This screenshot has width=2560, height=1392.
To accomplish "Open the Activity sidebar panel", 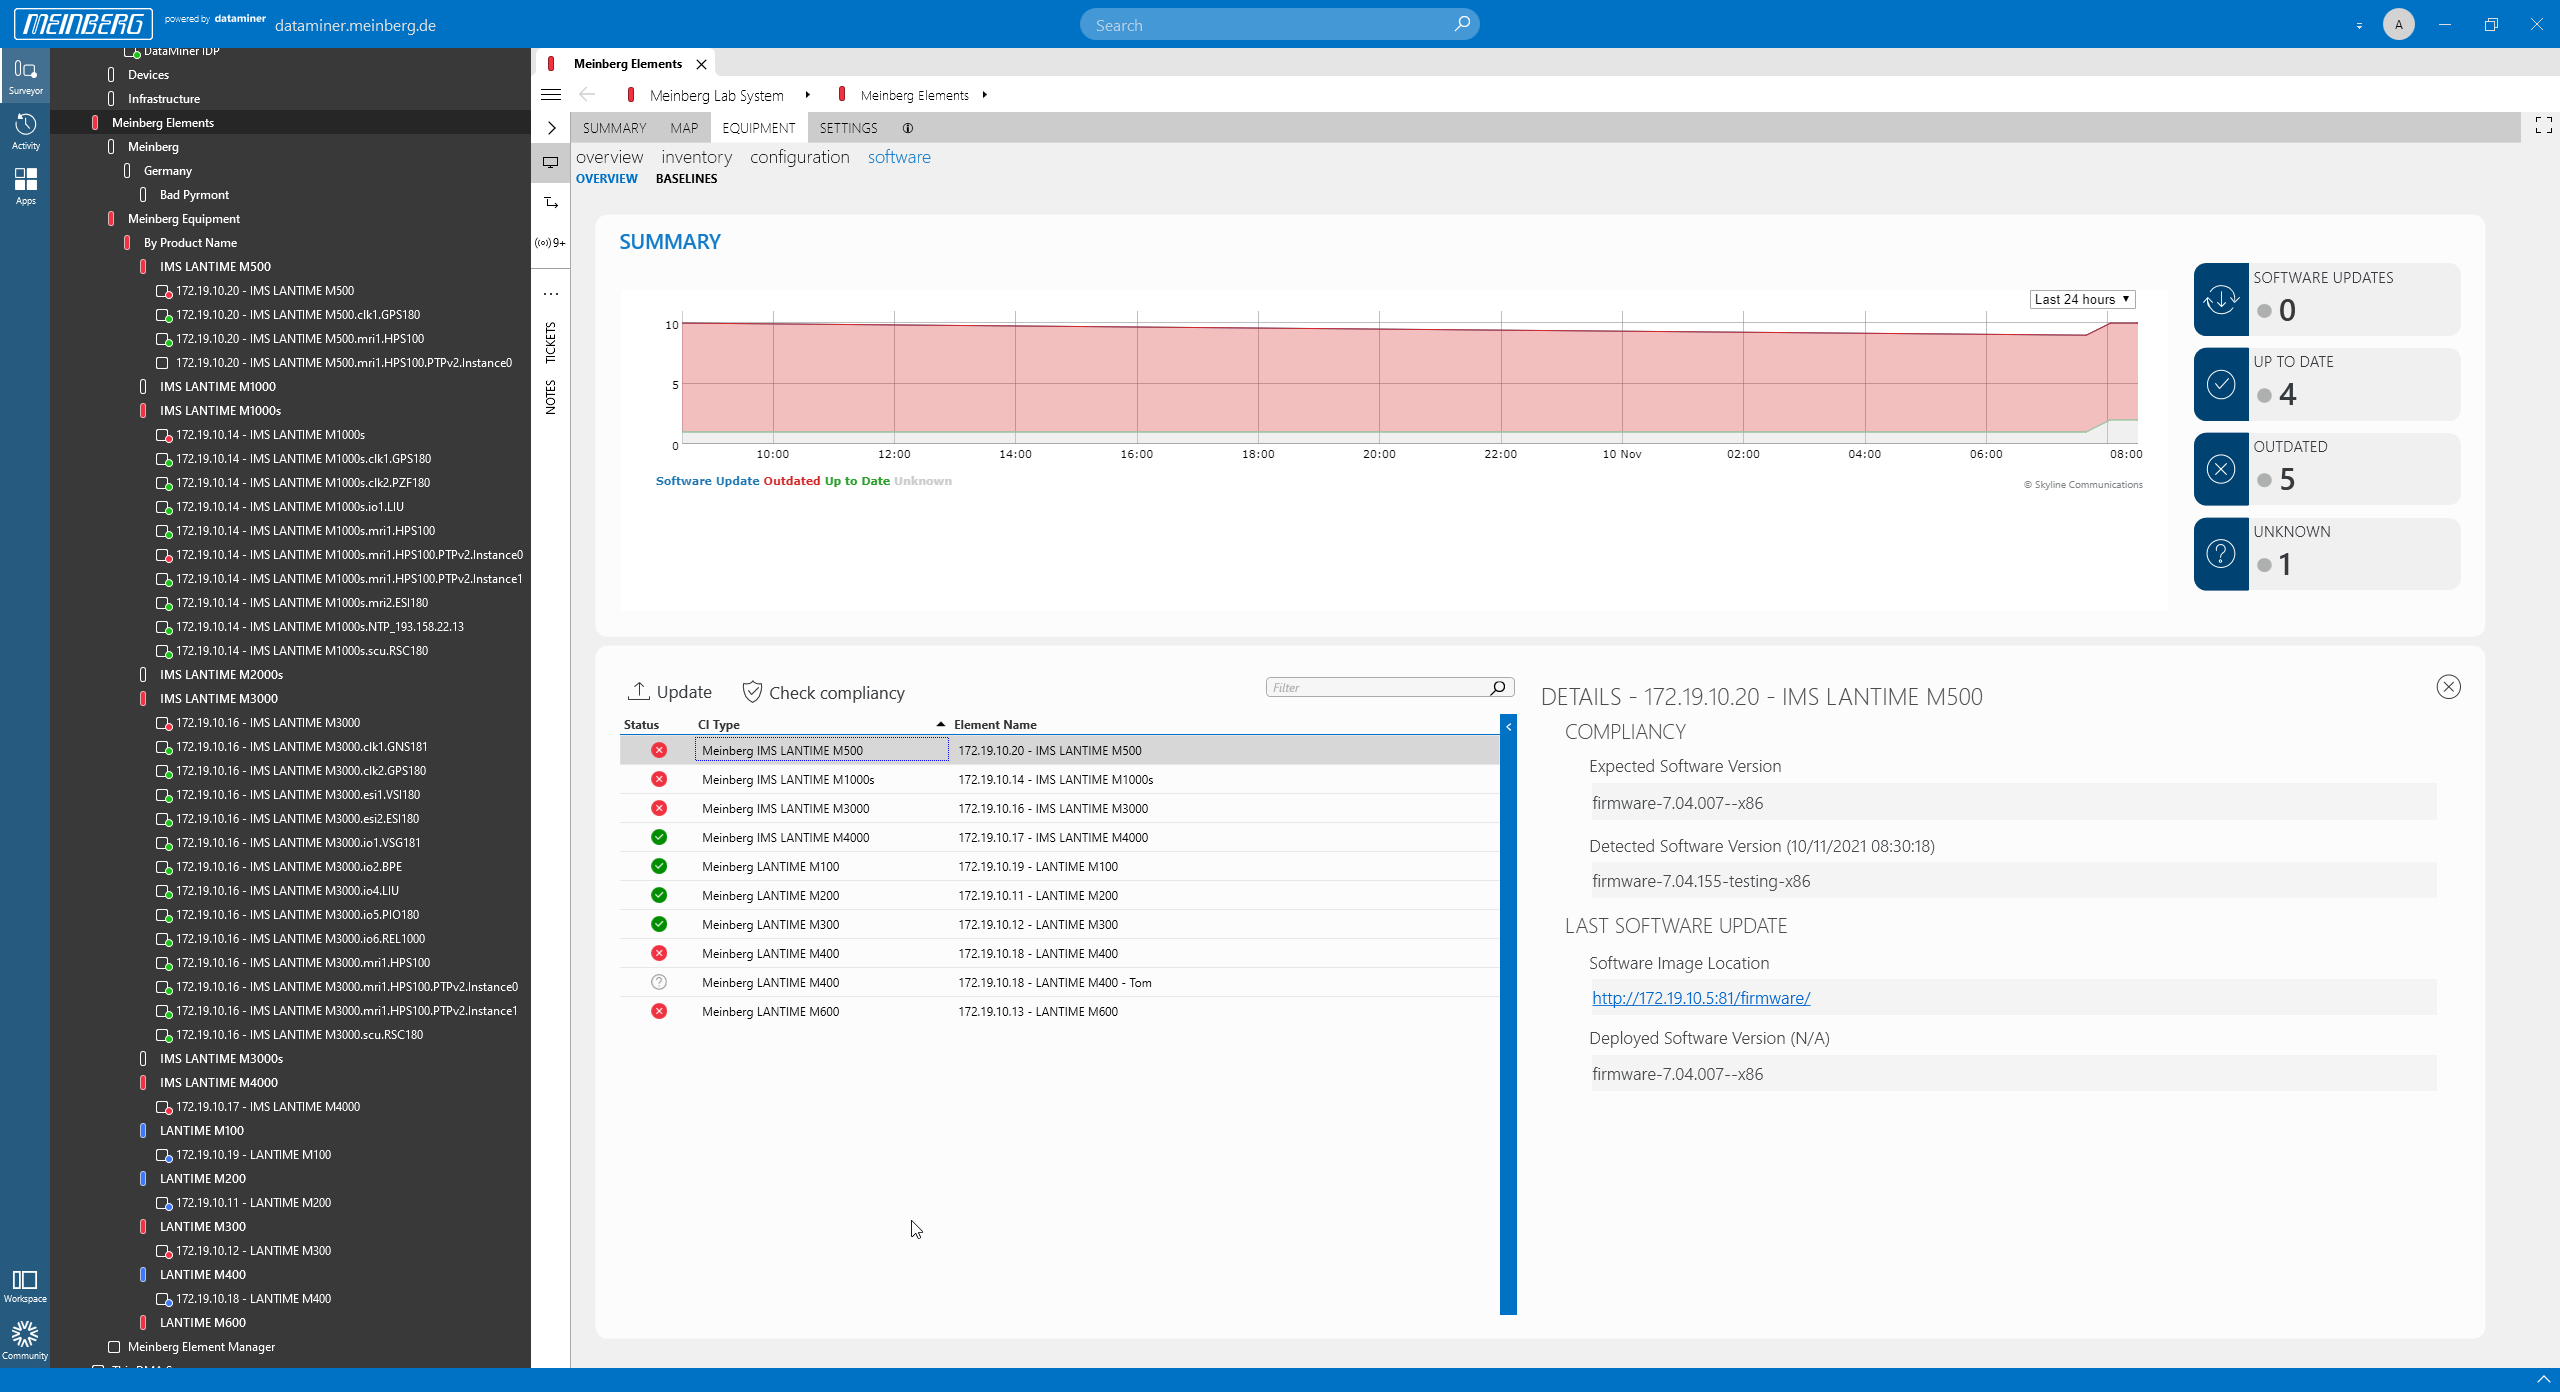I will click(25, 131).
